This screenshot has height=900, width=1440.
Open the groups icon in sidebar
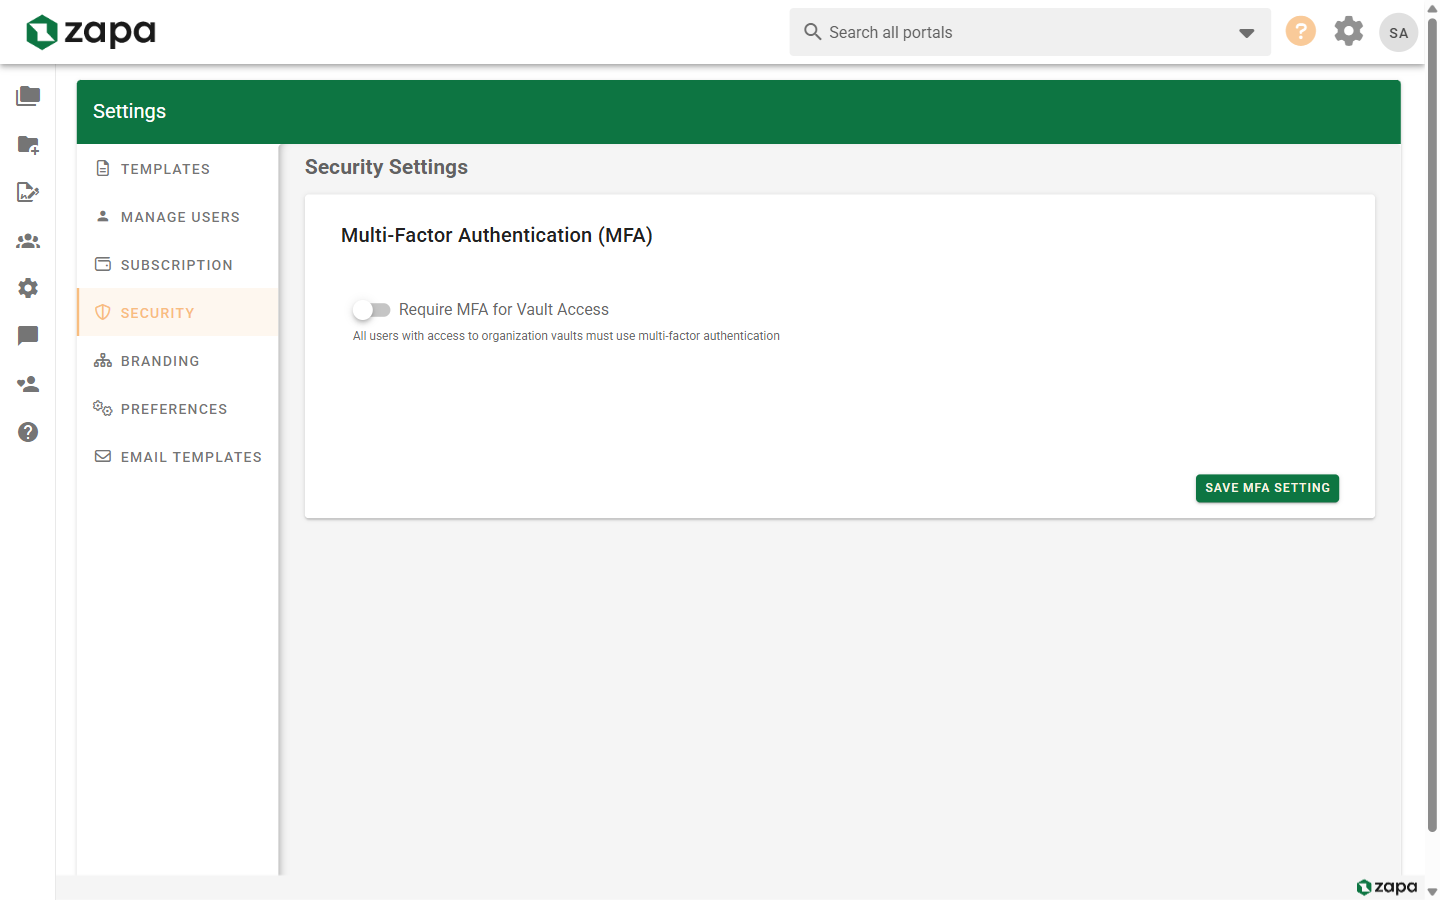(28, 241)
